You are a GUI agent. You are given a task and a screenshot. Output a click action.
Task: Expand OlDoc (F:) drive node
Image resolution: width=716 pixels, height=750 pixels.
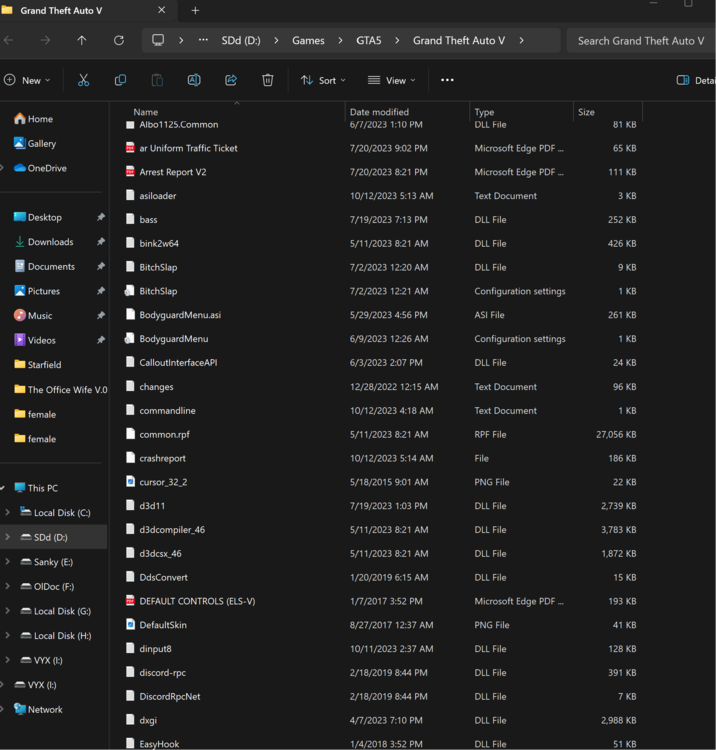[7, 586]
